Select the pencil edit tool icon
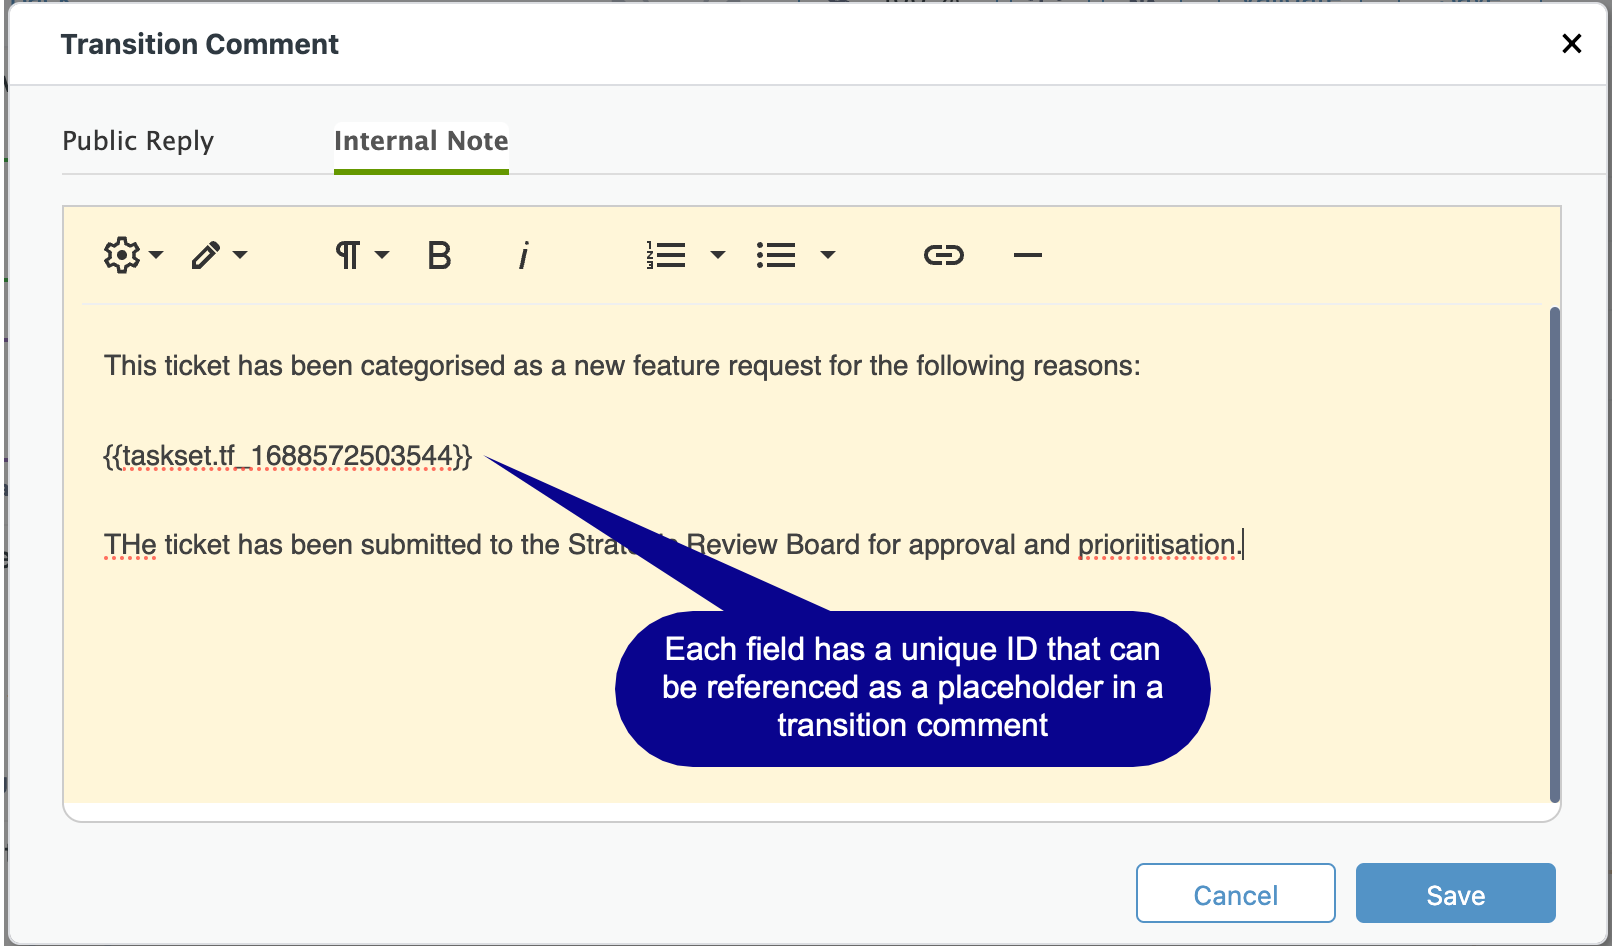The width and height of the screenshot is (1612, 946). [206, 255]
